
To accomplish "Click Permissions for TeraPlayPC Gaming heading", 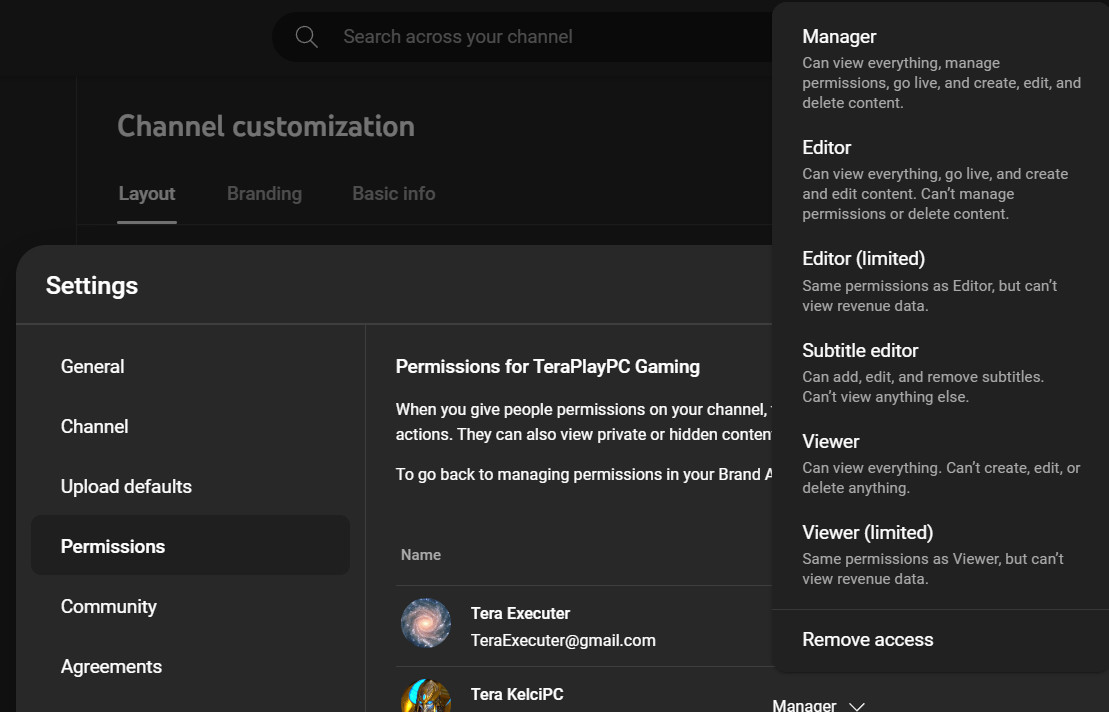I will (x=547, y=367).
